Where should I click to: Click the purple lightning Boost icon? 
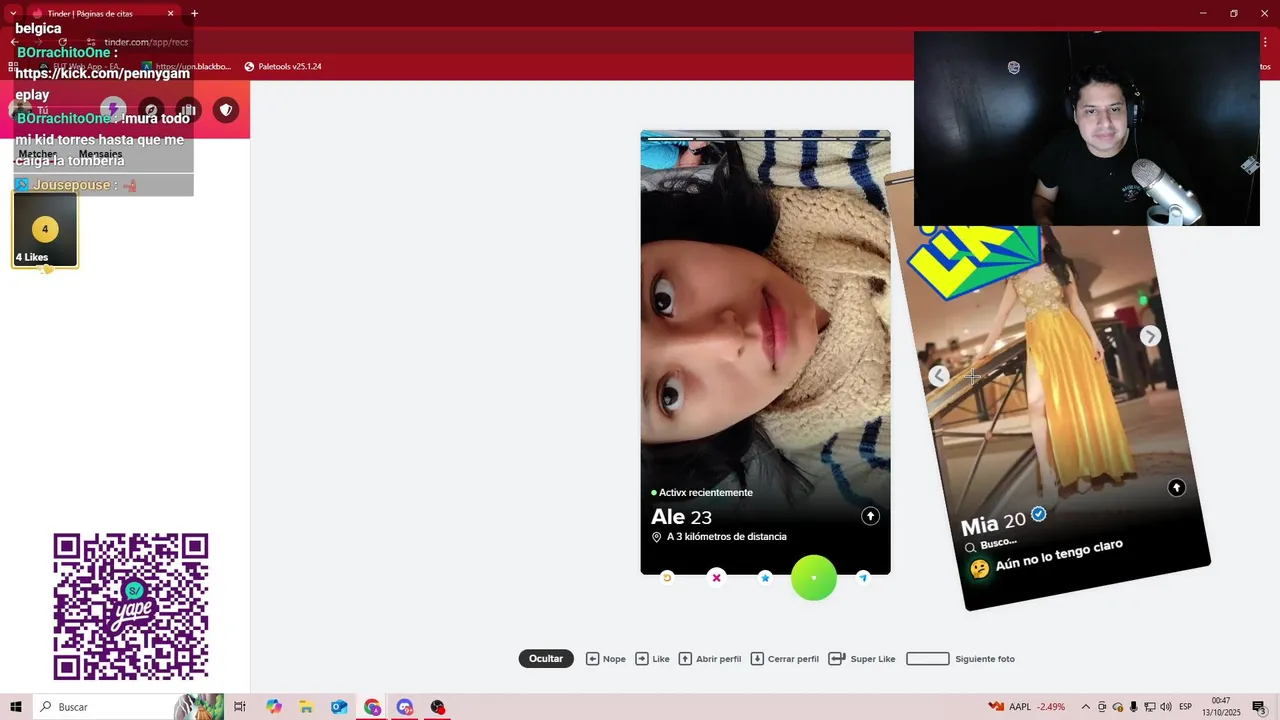tap(113, 110)
